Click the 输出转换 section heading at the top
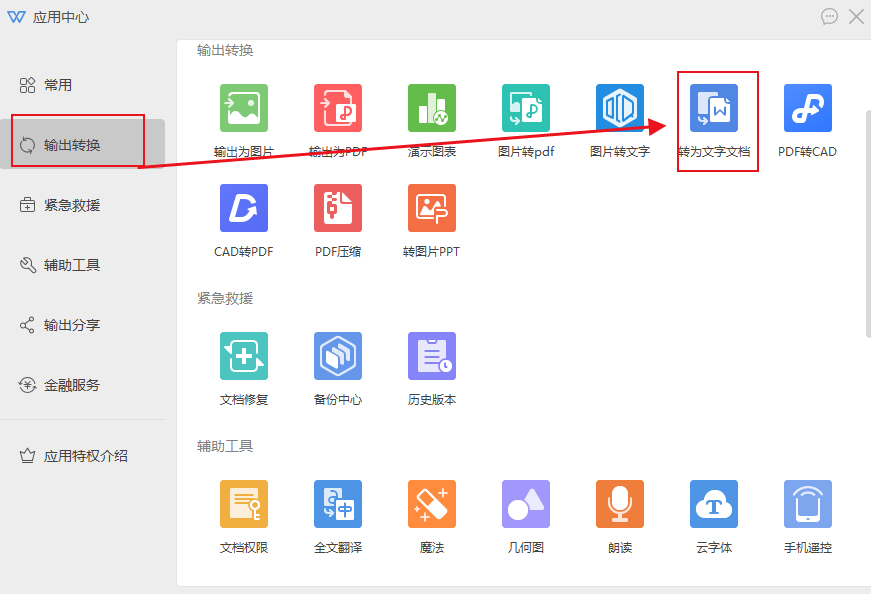The width and height of the screenshot is (871, 594). pyautogui.click(x=225, y=51)
